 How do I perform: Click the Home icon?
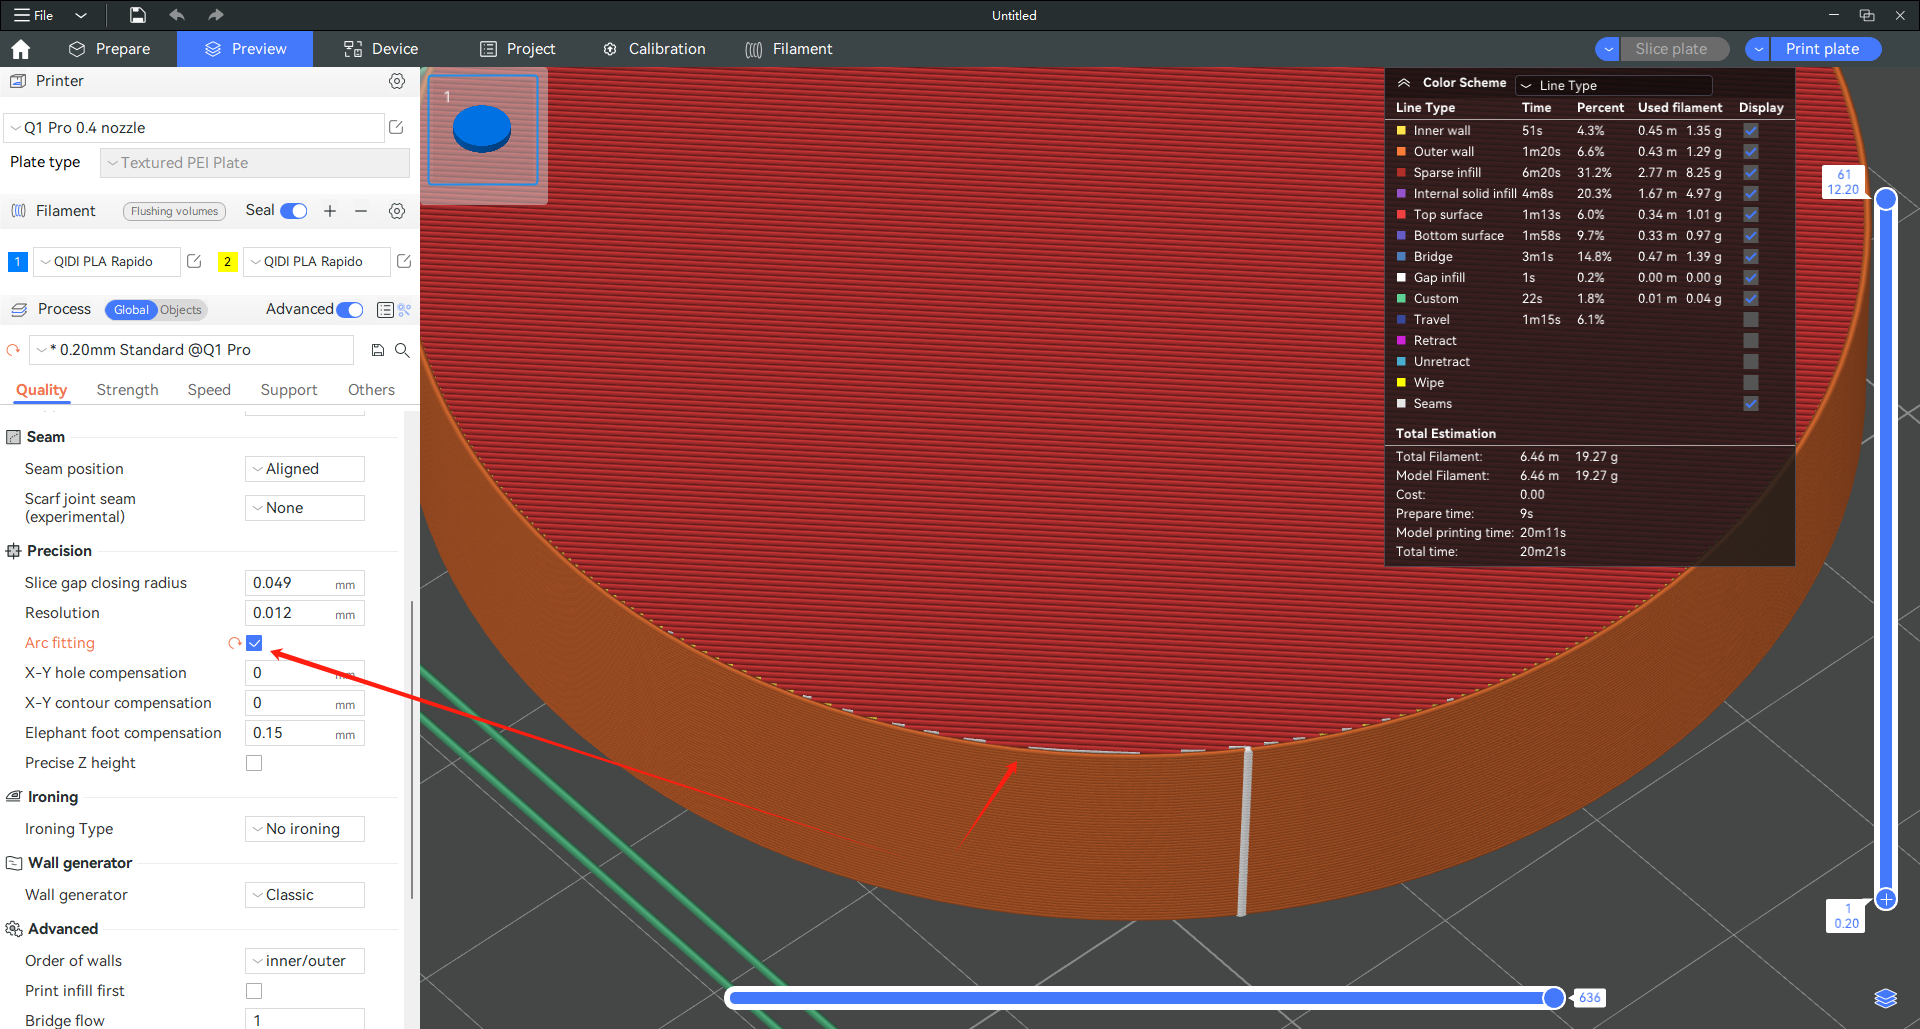[20, 49]
